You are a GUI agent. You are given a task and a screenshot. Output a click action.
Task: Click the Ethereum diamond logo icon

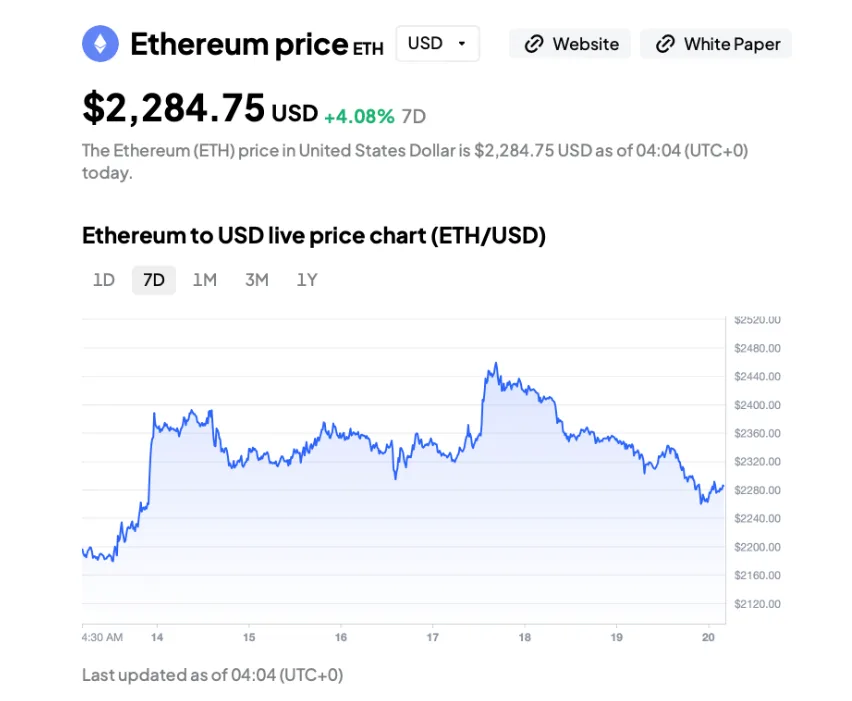tap(99, 44)
